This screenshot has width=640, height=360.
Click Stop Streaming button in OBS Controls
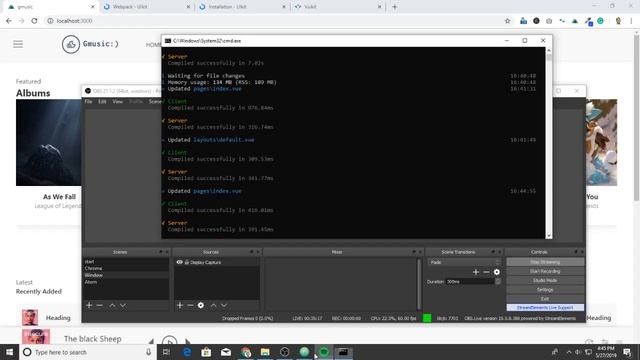pyautogui.click(x=545, y=262)
